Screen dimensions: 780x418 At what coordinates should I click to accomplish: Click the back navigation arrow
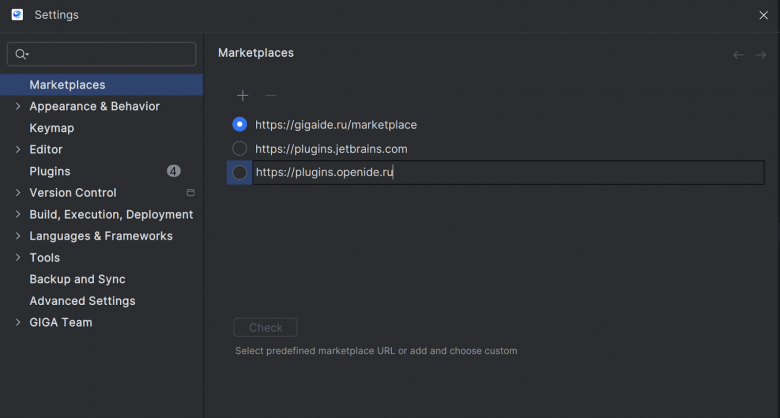click(738, 55)
